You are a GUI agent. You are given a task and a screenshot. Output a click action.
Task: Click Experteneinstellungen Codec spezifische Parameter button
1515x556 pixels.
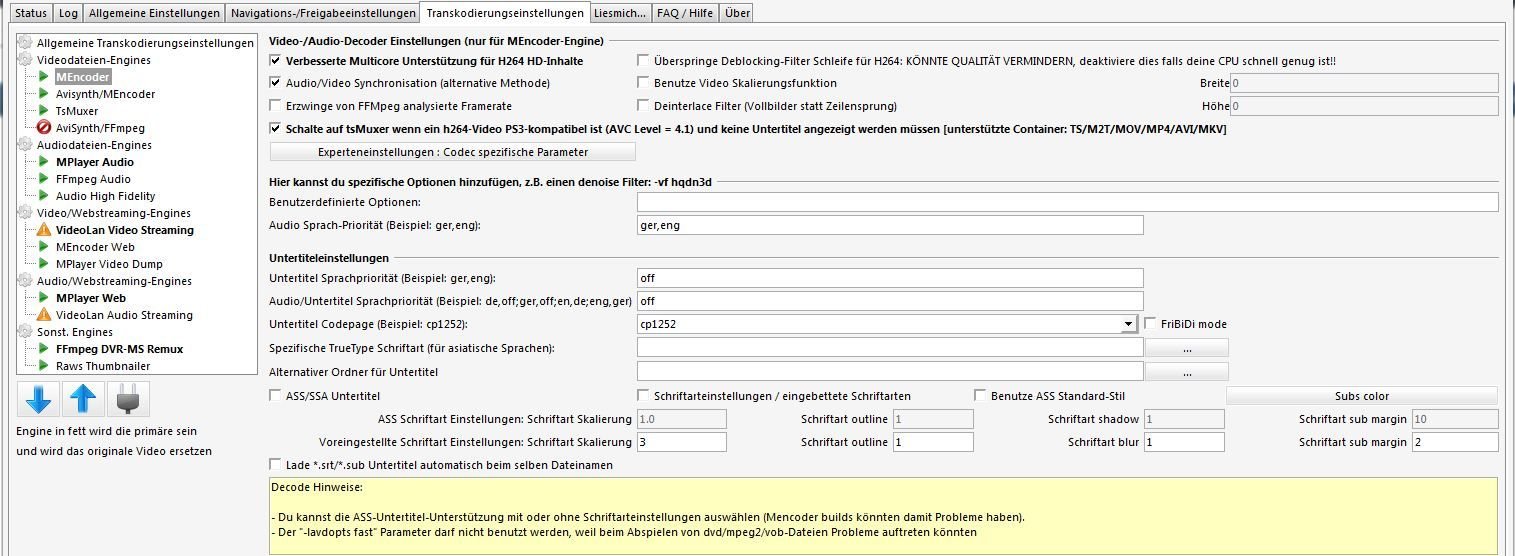pos(453,152)
